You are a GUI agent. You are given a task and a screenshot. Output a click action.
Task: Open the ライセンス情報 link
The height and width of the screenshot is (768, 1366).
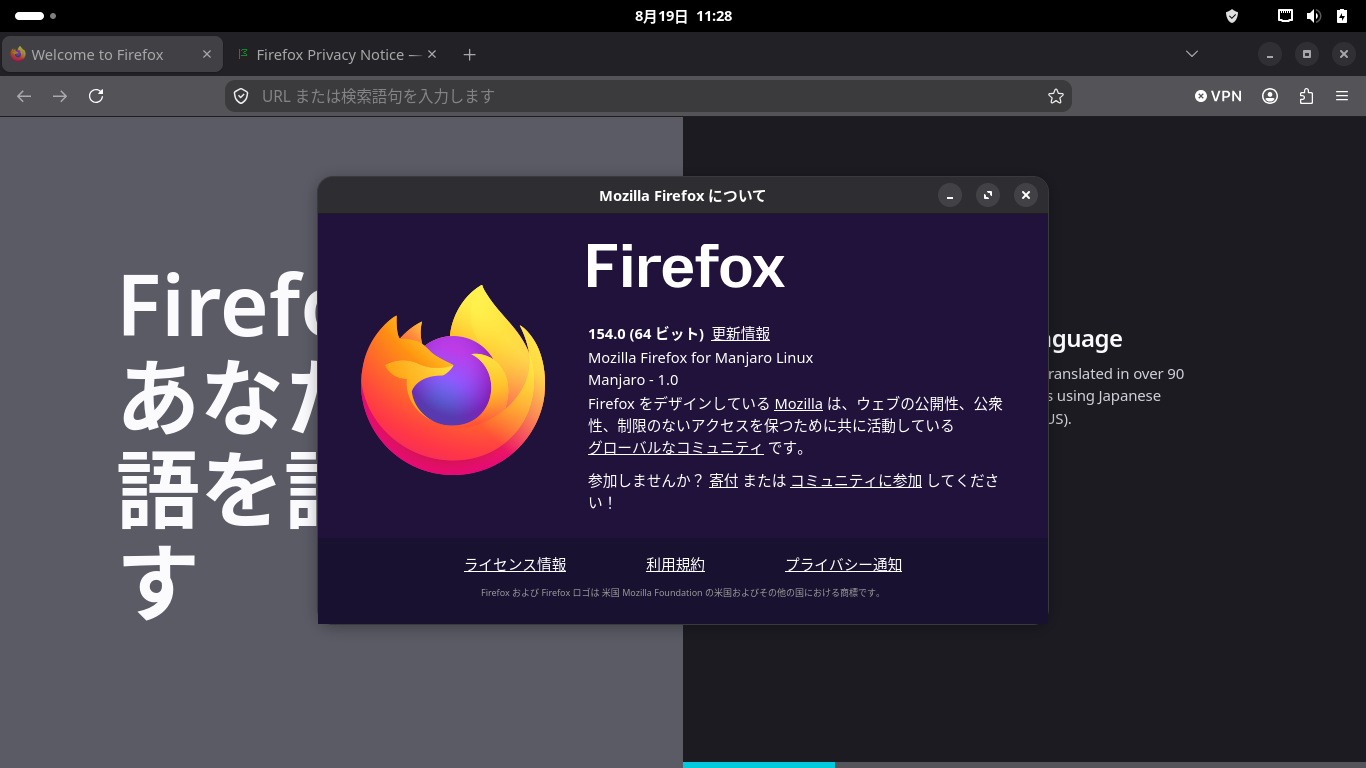[515, 565]
